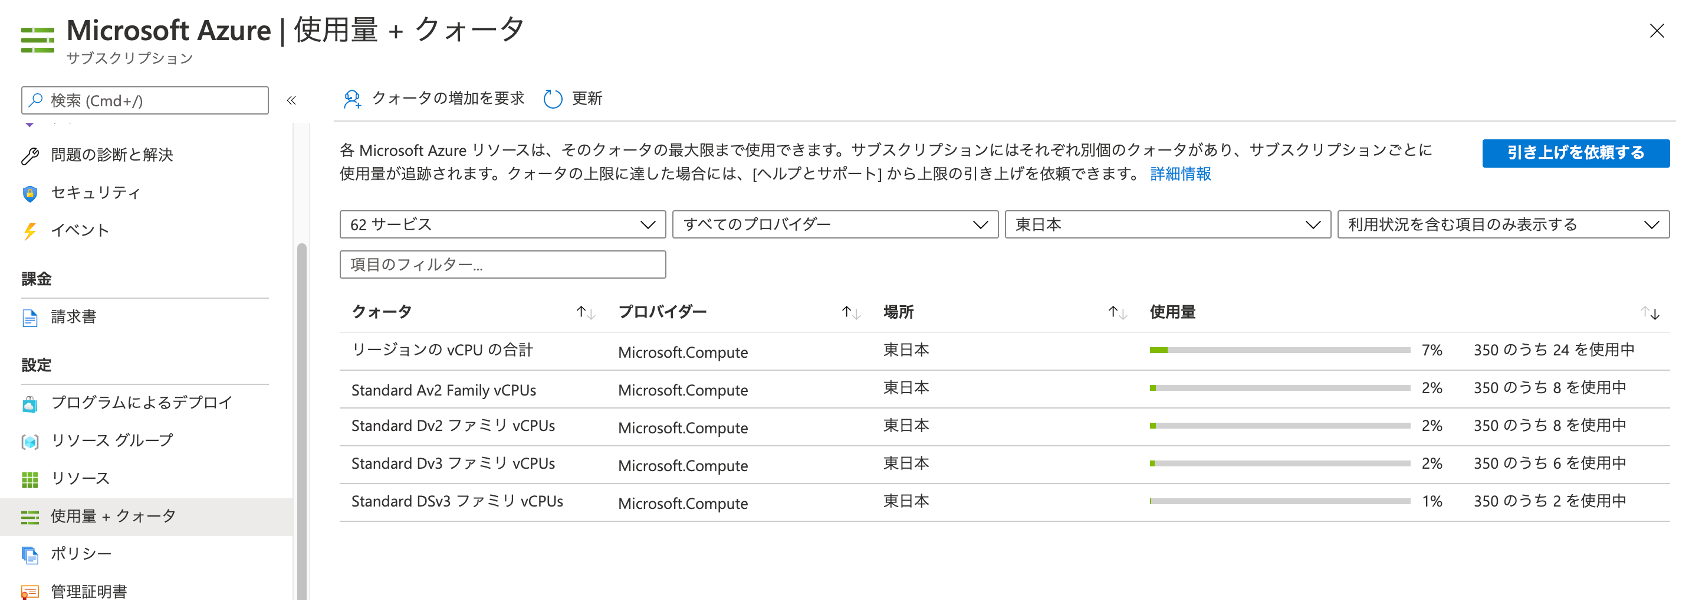The height and width of the screenshot is (600, 1688).
Task: Click the certificate icon beside 管理証明書
Action: point(30,592)
